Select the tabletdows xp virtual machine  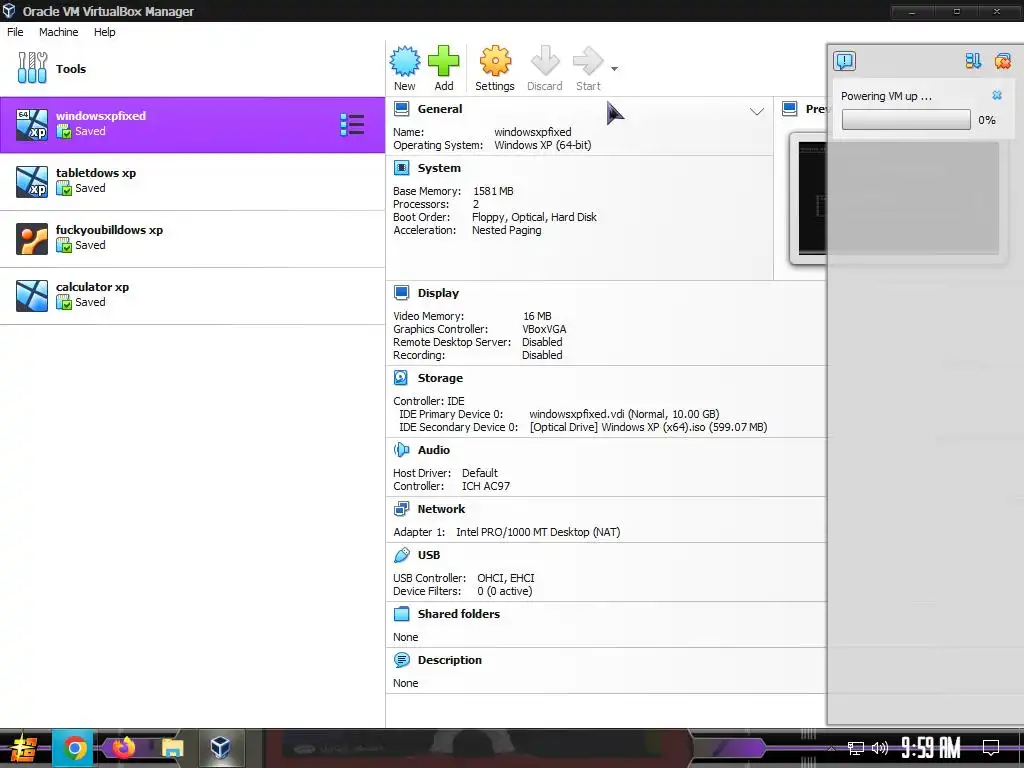pos(193,182)
